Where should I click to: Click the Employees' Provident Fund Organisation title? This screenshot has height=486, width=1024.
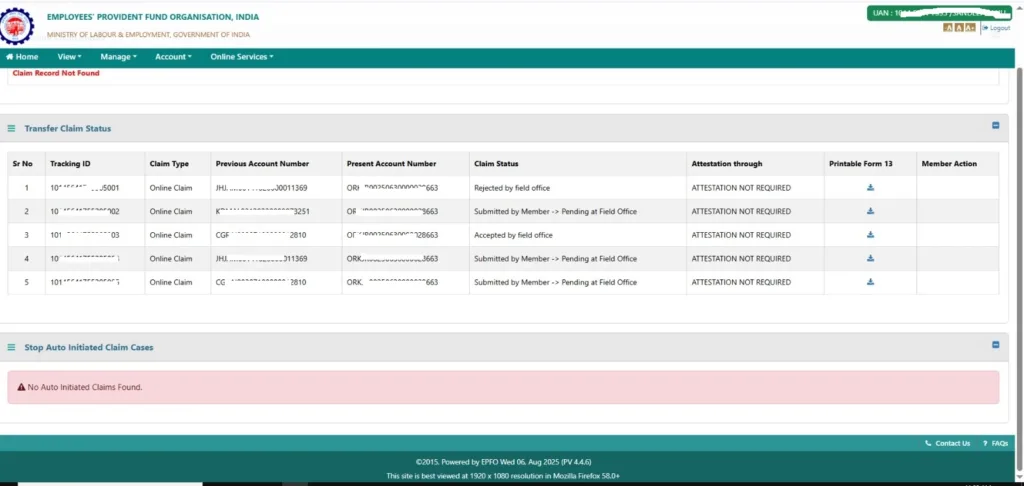153,17
